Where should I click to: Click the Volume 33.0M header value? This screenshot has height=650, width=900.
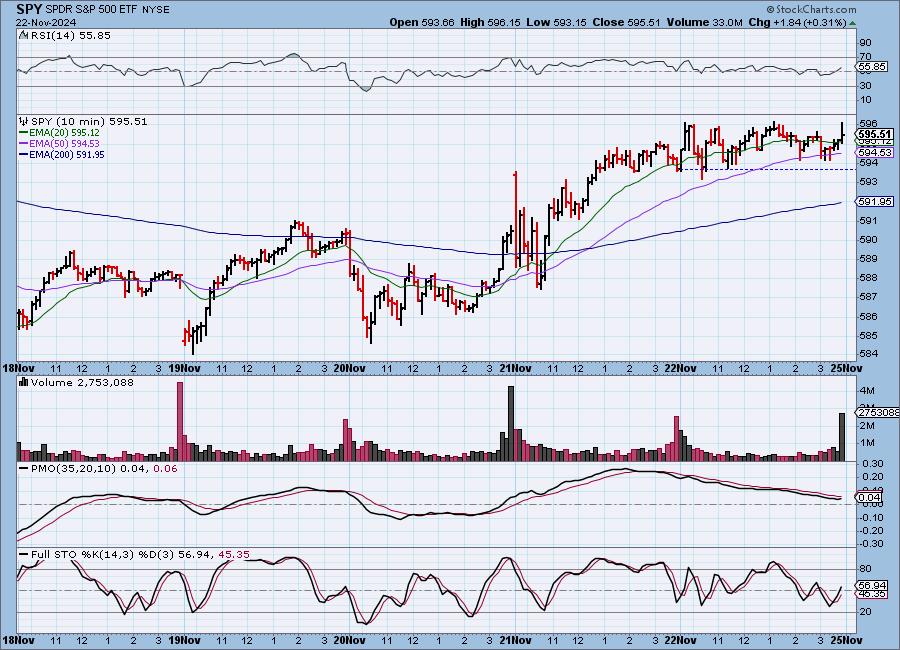[704, 22]
